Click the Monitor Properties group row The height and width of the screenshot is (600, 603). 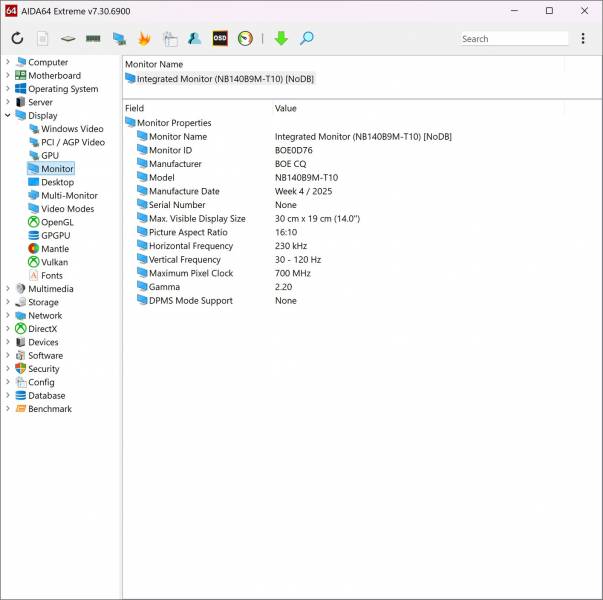click(x=168, y=123)
